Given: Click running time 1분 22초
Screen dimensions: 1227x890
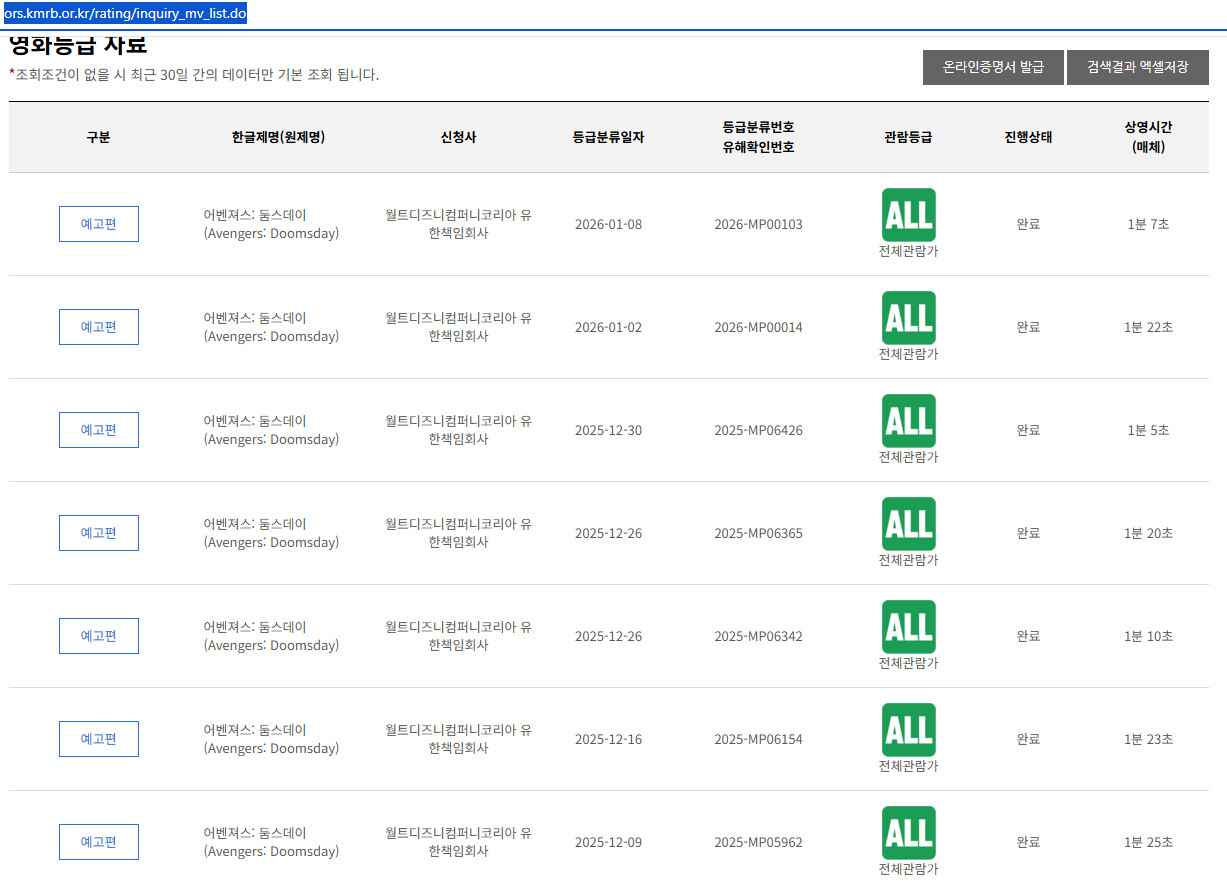Looking at the screenshot, I should pos(1148,327).
